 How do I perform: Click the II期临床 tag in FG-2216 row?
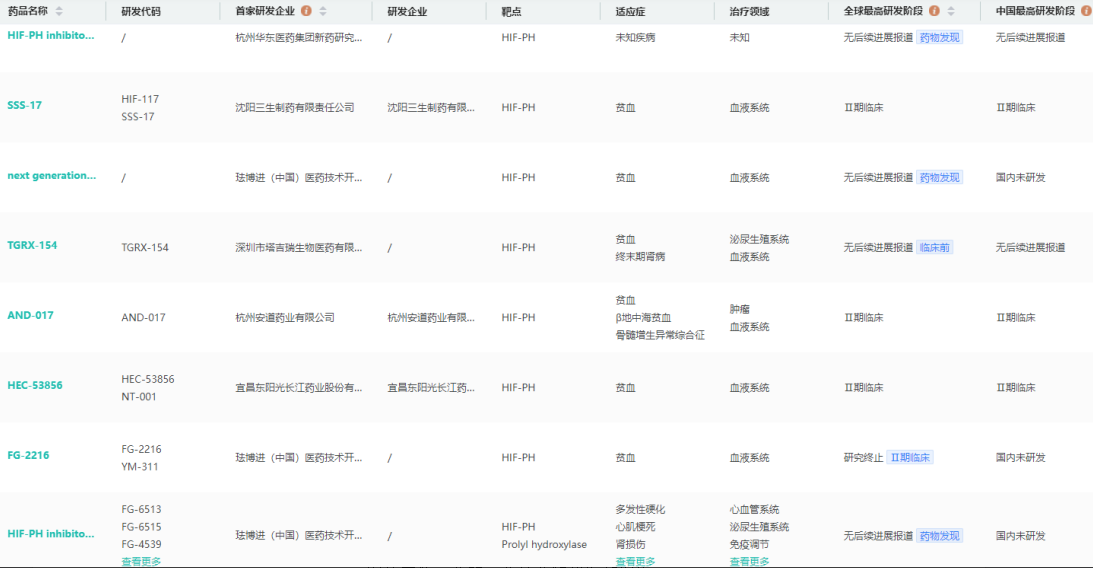coord(910,458)
